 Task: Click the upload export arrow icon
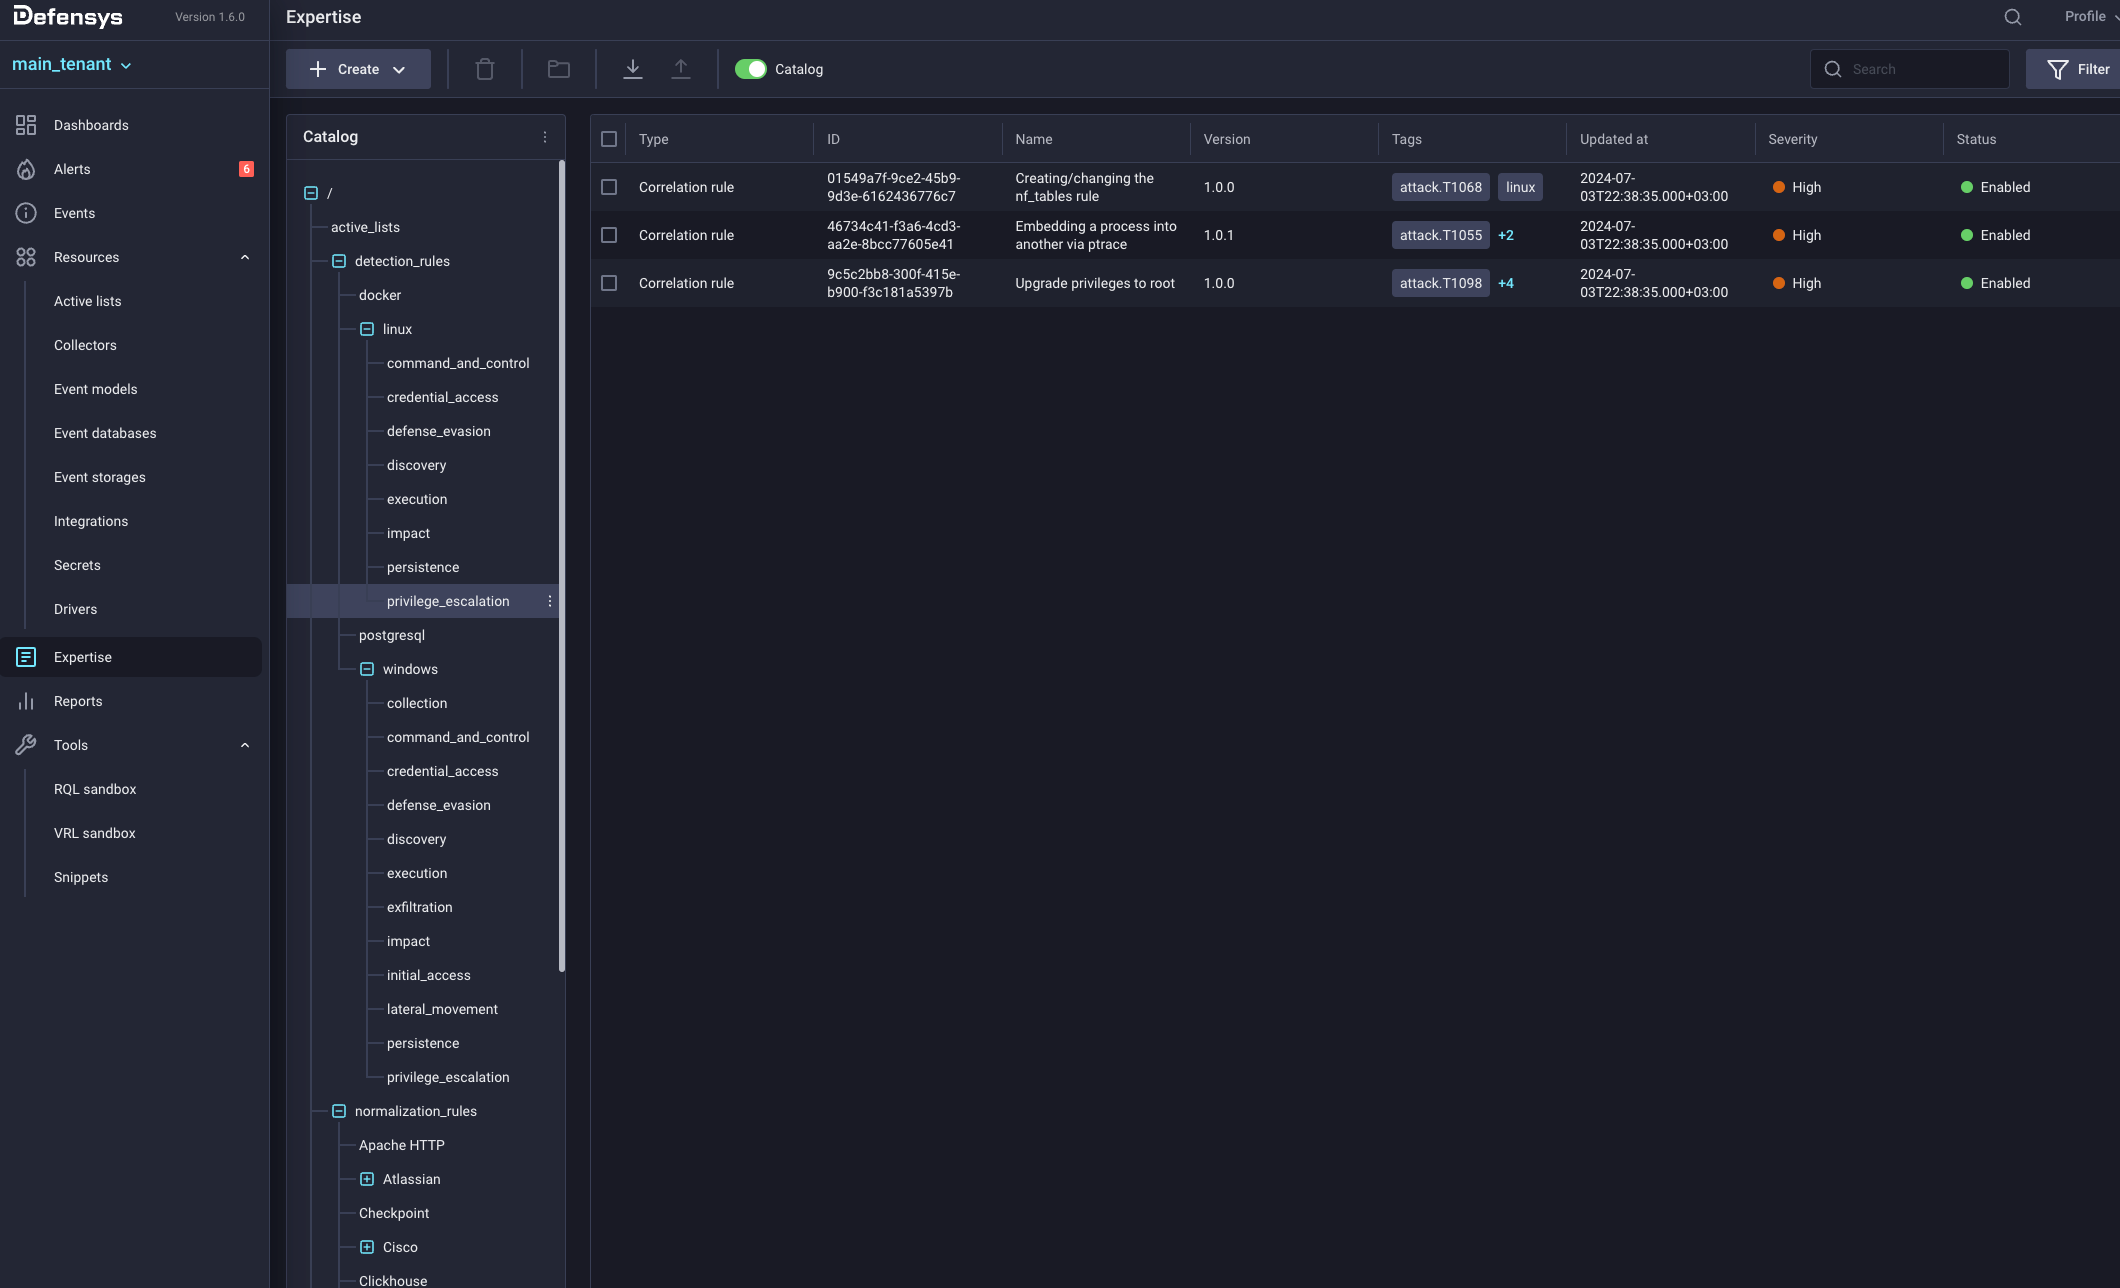coord(681,69)
